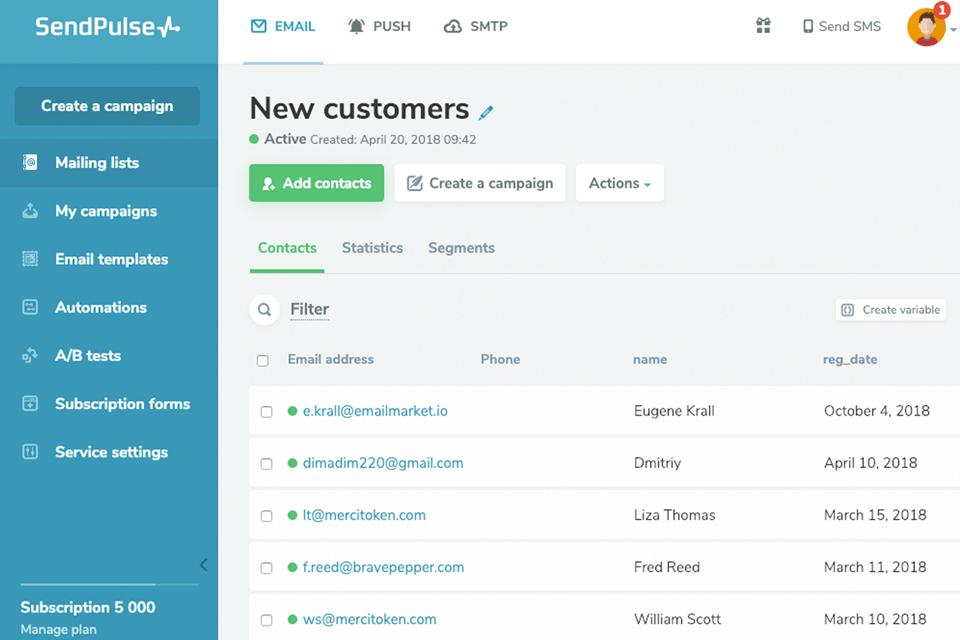The height and width of the screenshot is (640, 960).
Task: Click the Create variable button
Action: [891, 310]
